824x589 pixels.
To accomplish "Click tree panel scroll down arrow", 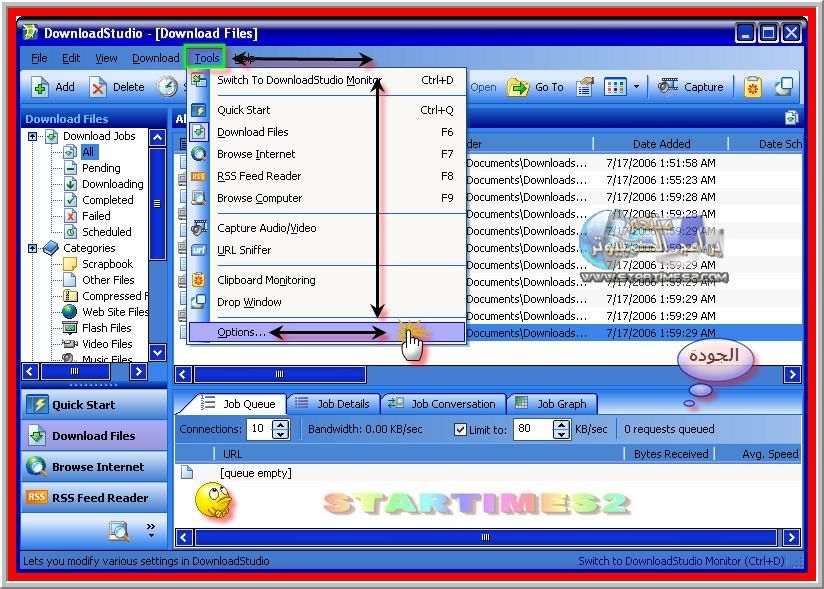I will pyautogui.click(x=158, y=353).
